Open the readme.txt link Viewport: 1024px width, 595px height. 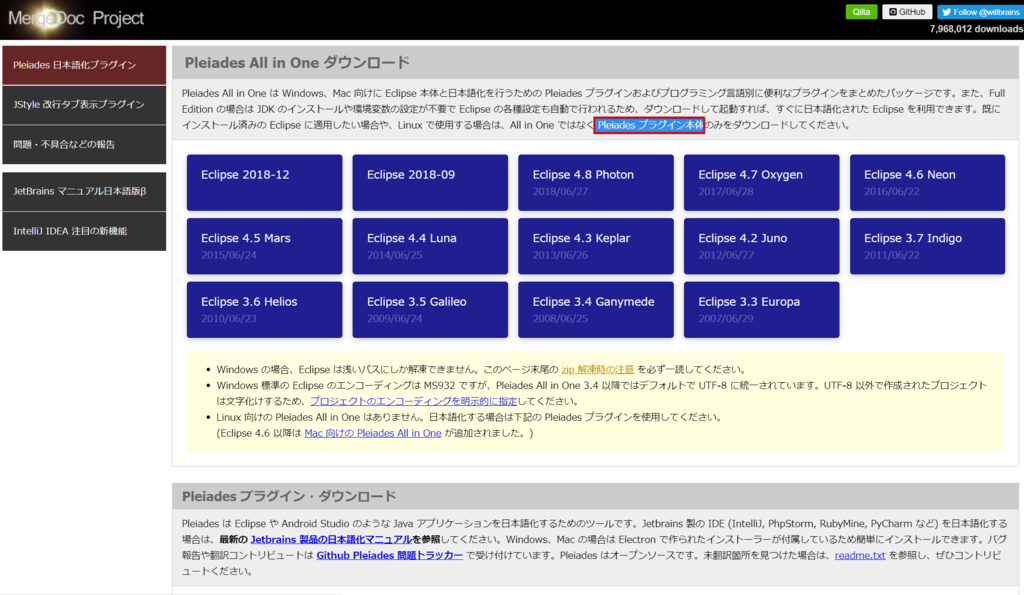[860, 555]
